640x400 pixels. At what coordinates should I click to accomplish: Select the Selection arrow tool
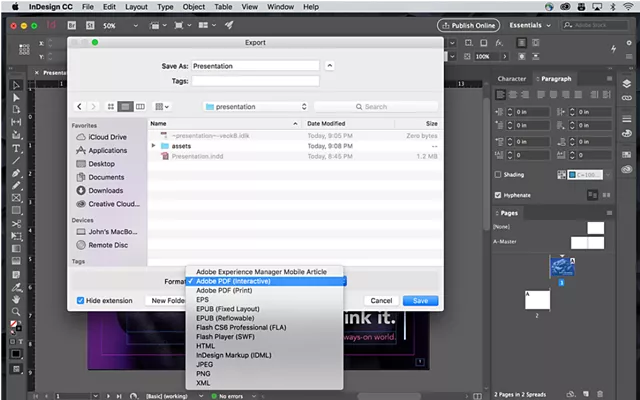coord(16,85)
